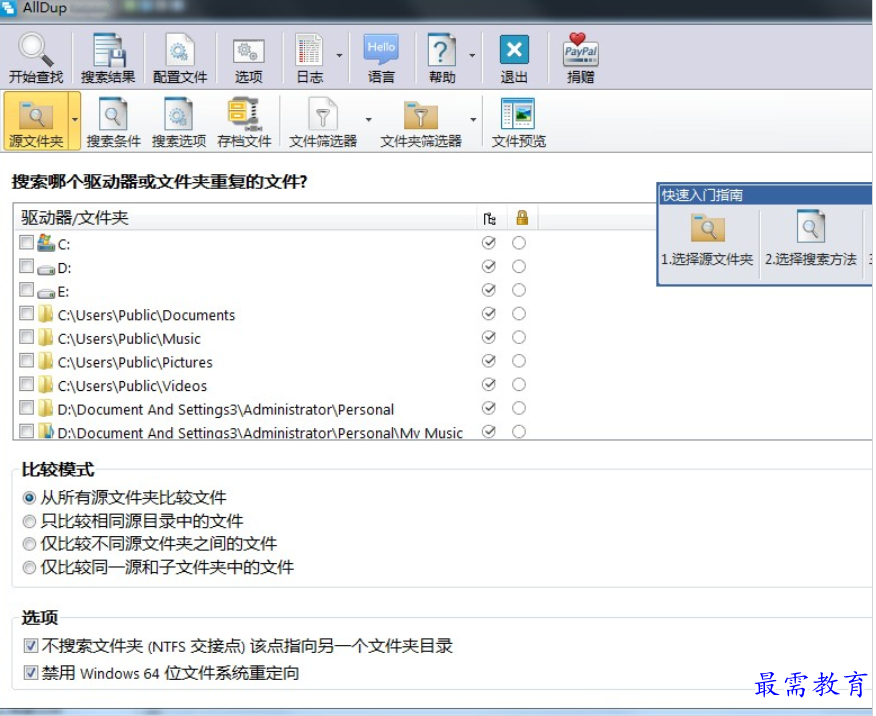Switch to the 存档文件 archive files tab

pos(244,121)
